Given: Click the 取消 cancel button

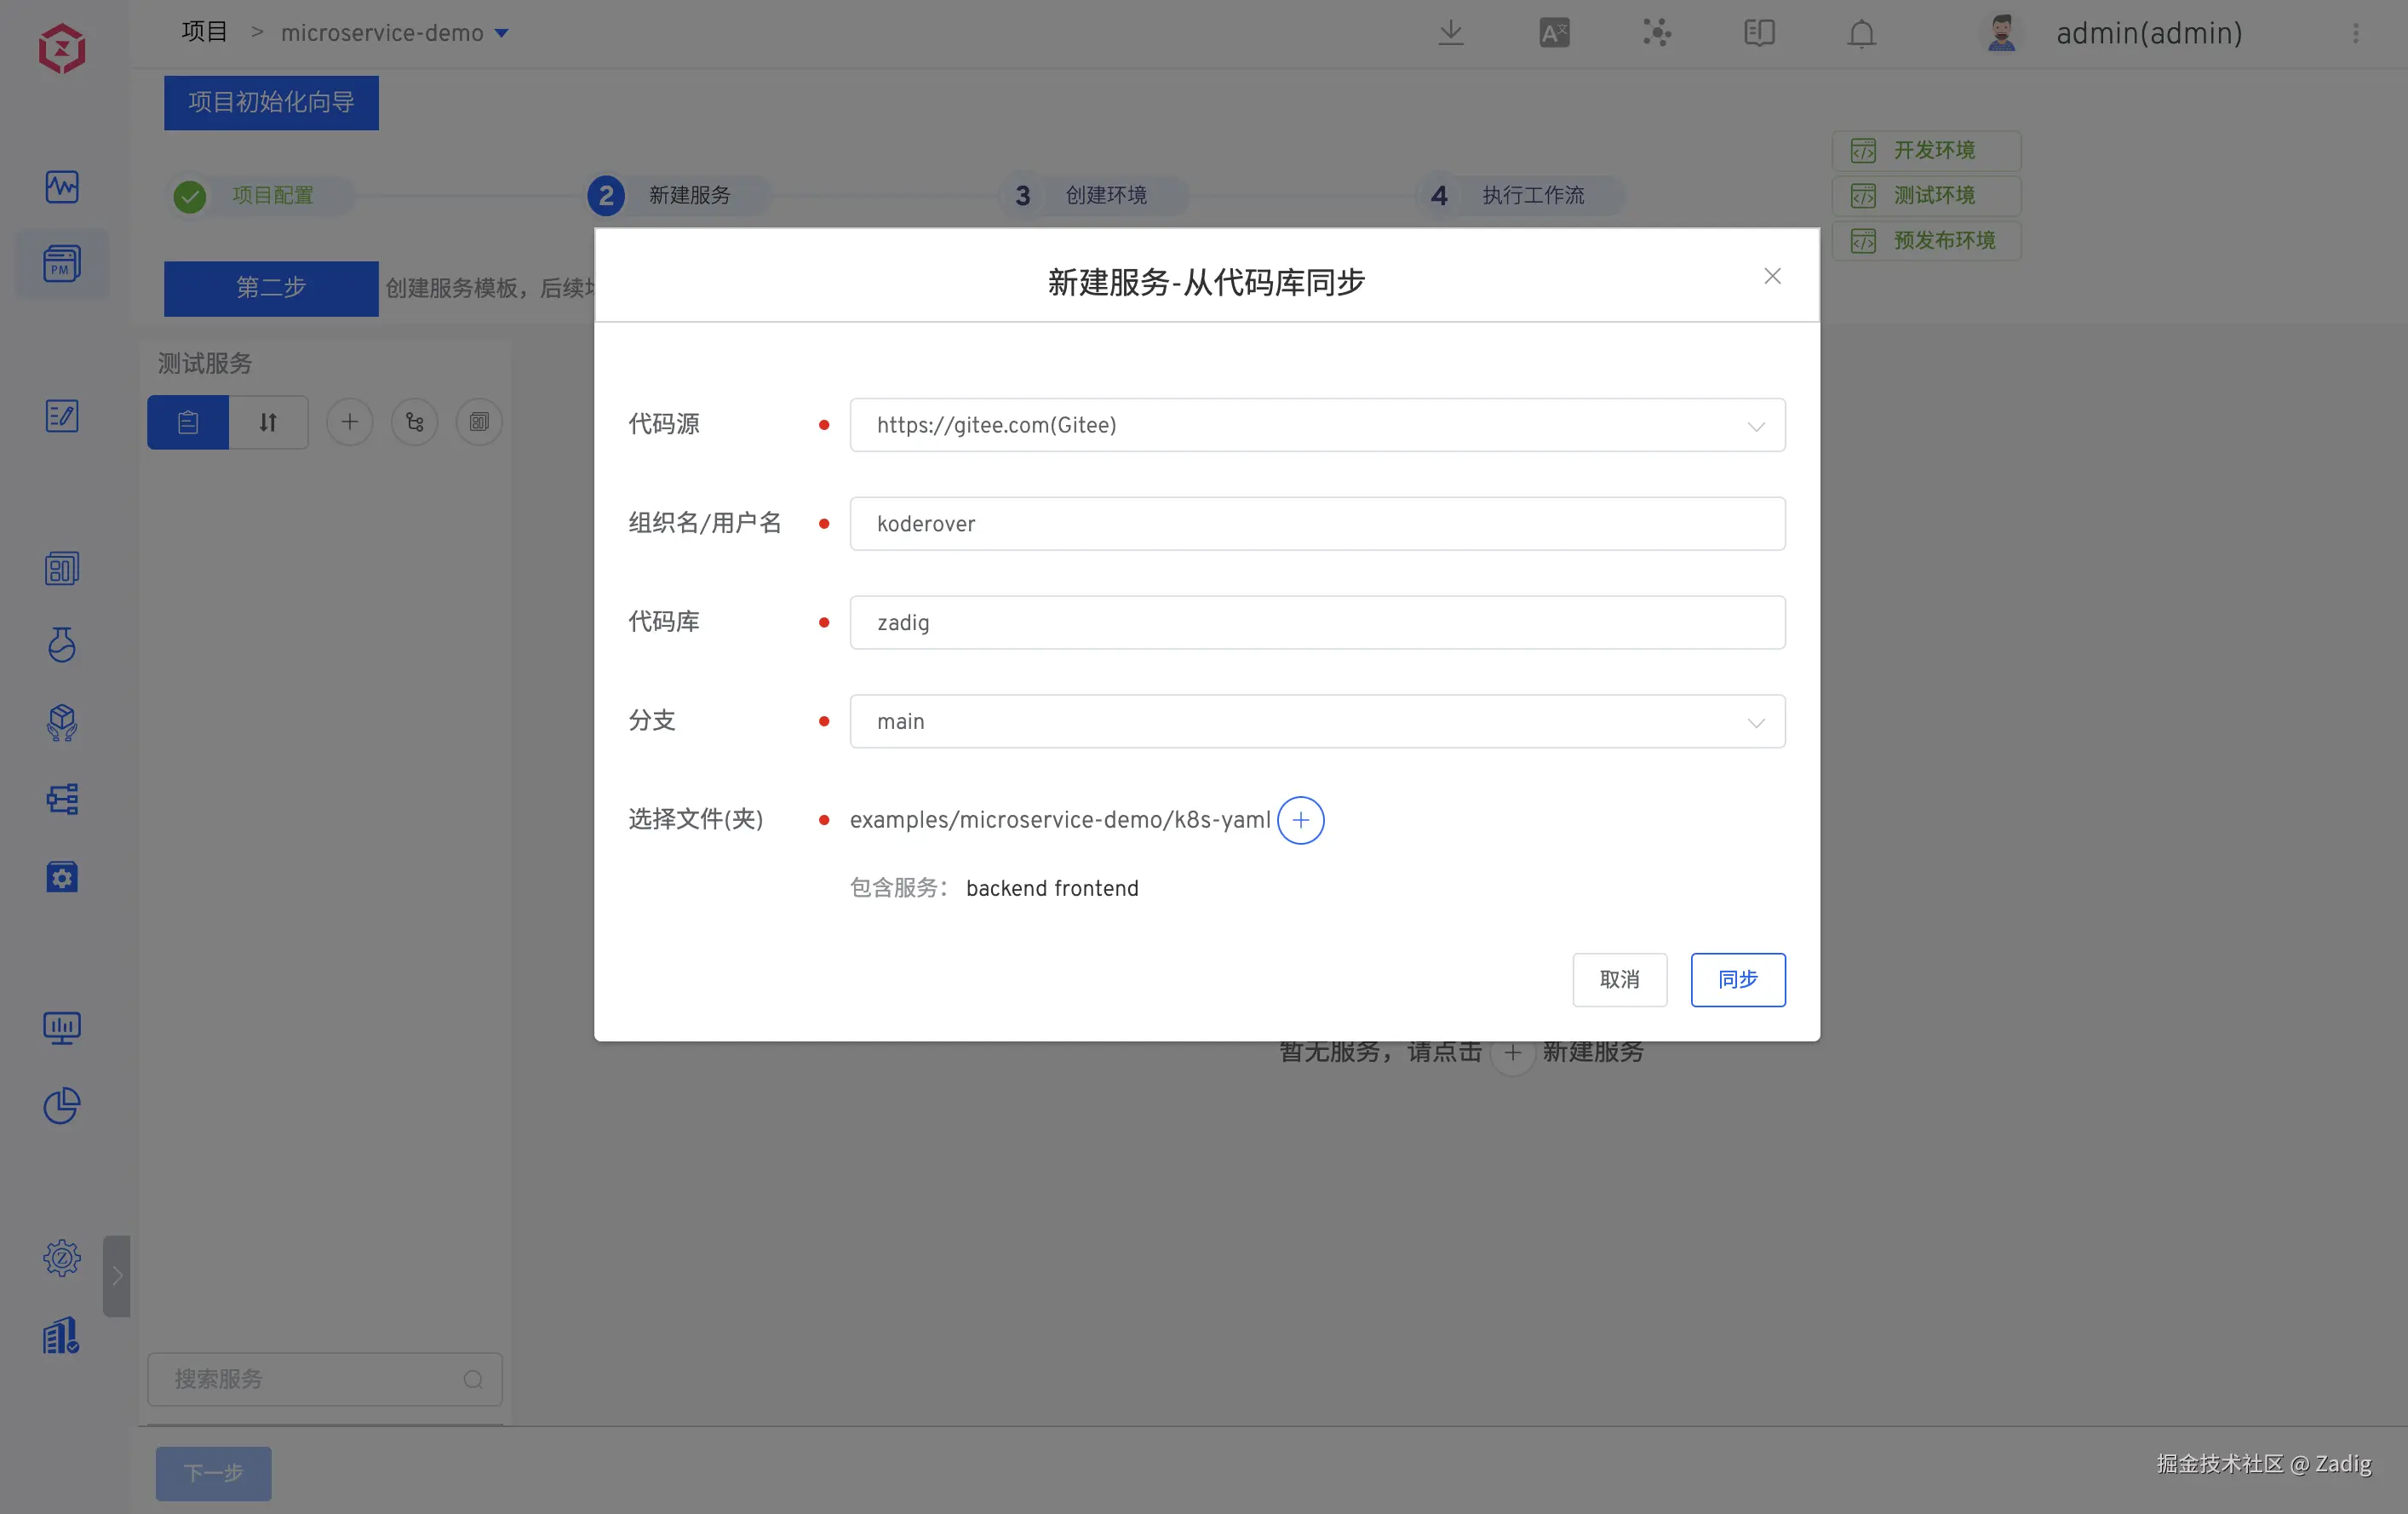Looking at the screenshot, I should tap(1619, 979).
